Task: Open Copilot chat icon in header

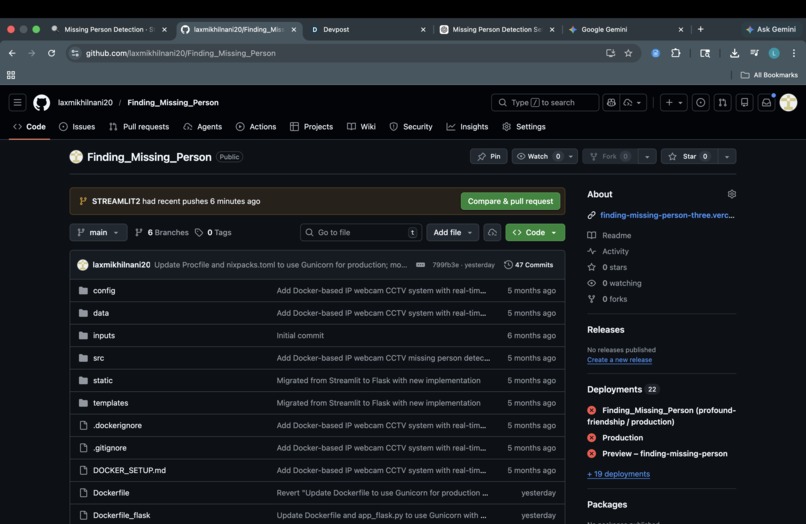Action: (x=611, y=103)
